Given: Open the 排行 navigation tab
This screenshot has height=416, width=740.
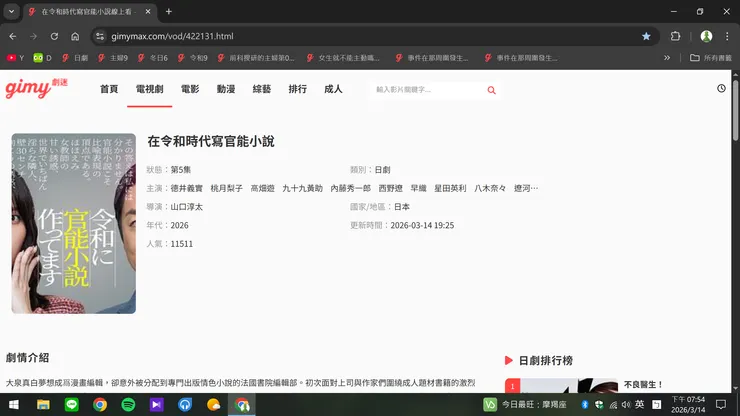Looking at the screenshot, I should point(298,89).
